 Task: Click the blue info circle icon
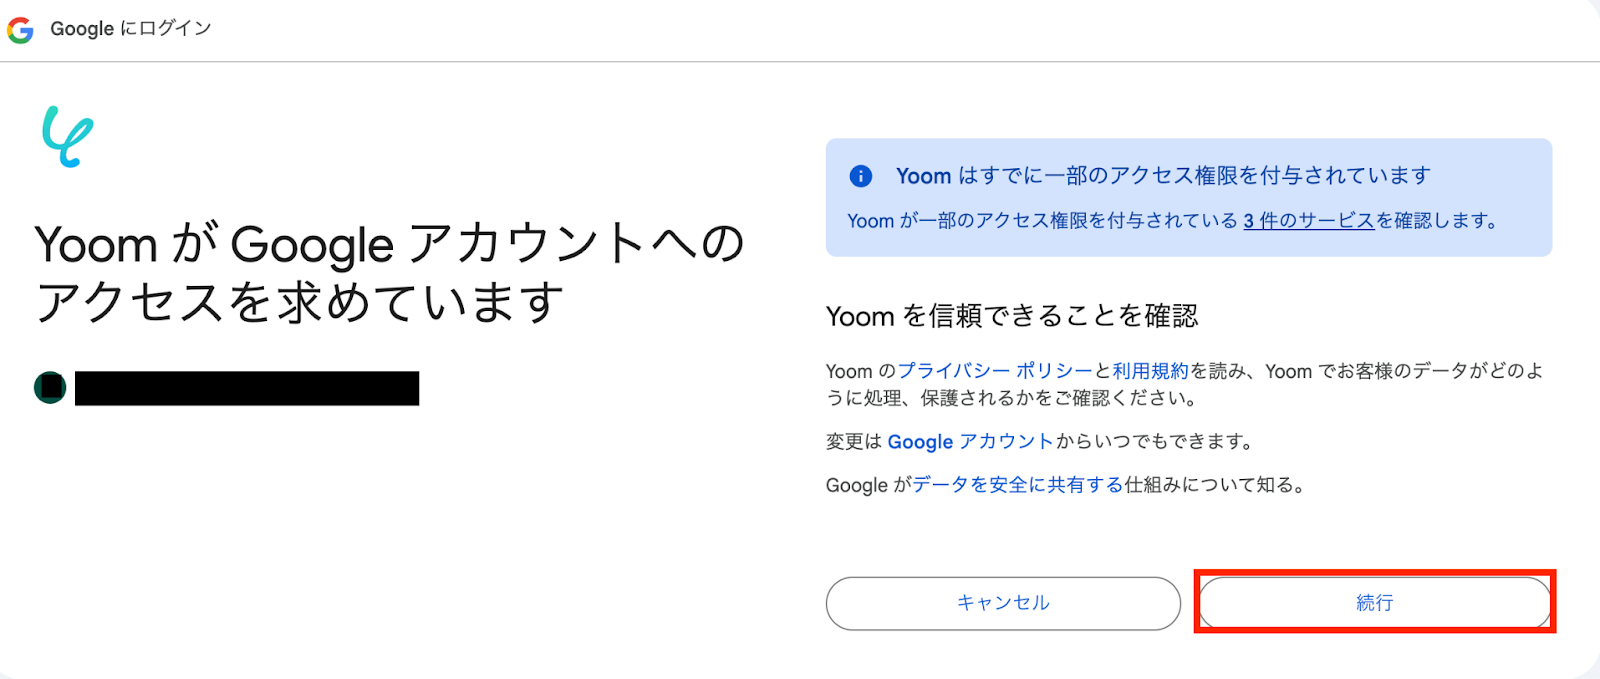point(860,177)
